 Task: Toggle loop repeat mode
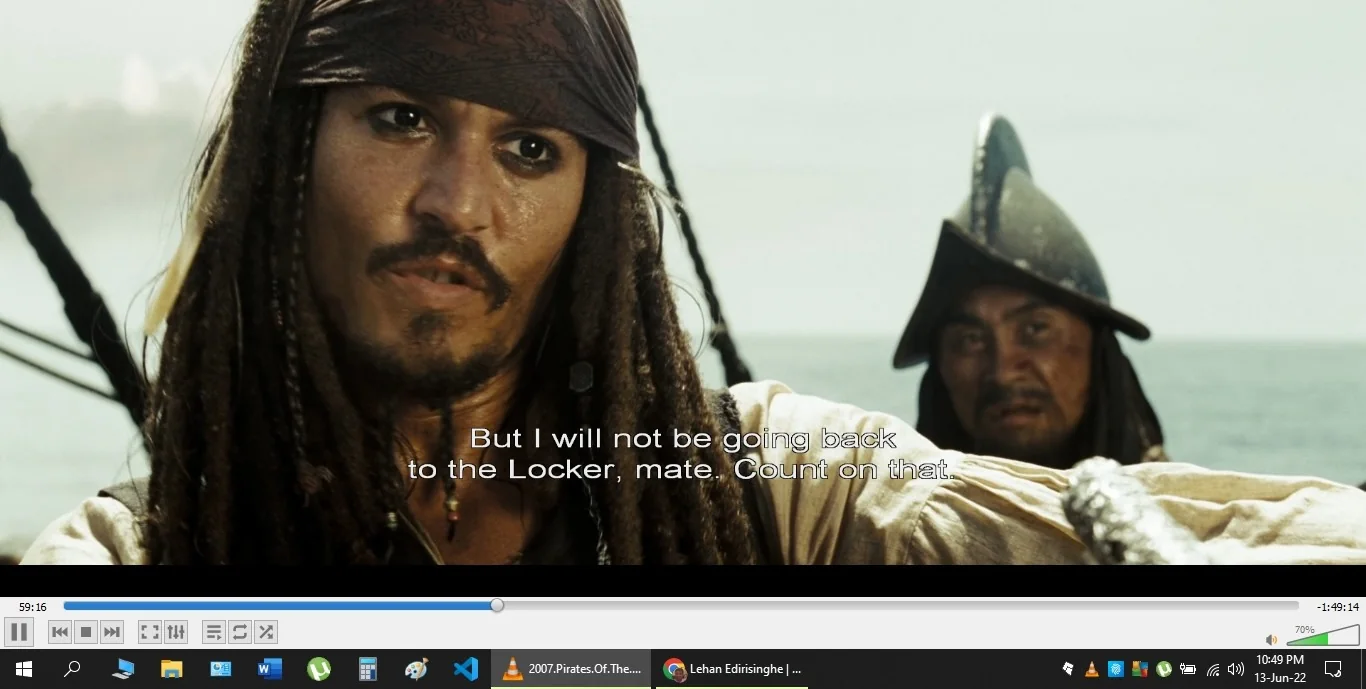[x=239, y=632]
